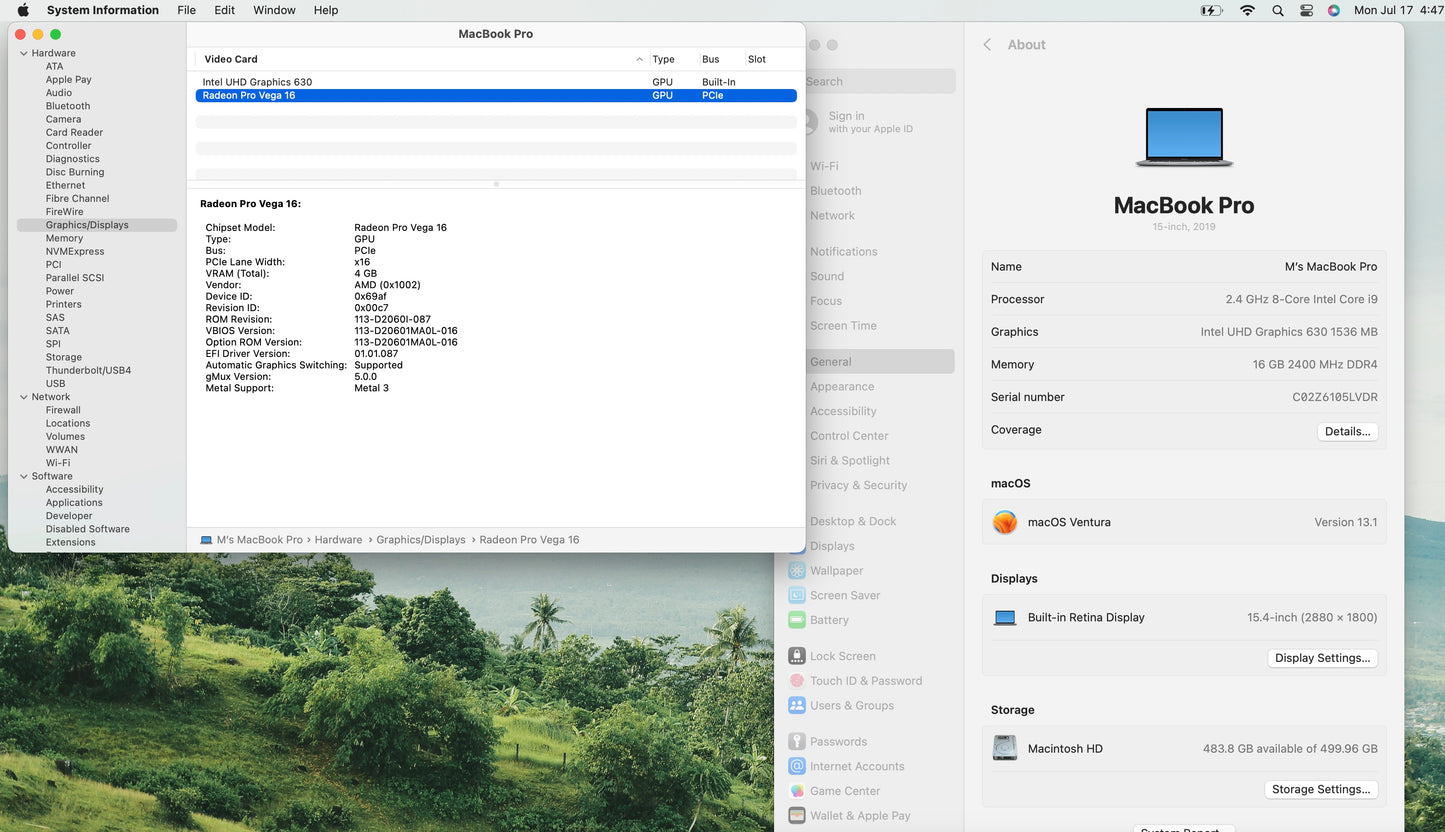Click the Built-in Retina Display icon
Image resolution: width=1445 pixels, height=832 pixels.
(1005, 618)
